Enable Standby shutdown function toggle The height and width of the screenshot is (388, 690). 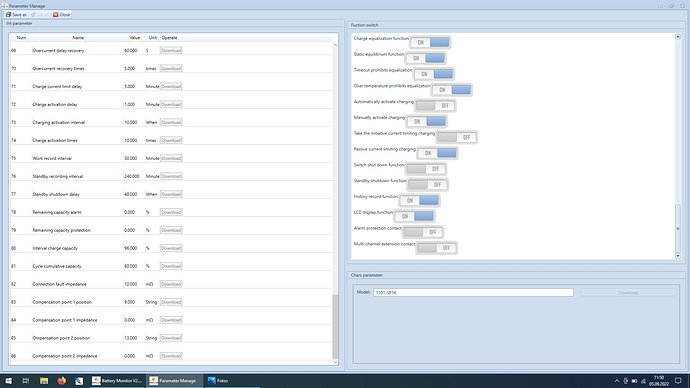[428, 185]
